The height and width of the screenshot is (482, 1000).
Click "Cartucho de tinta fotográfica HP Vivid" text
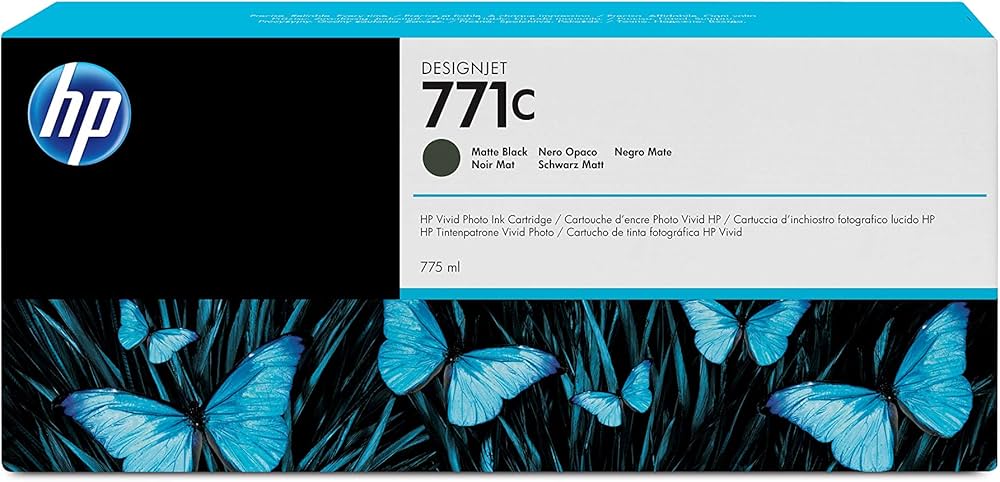tap(653, 233)
